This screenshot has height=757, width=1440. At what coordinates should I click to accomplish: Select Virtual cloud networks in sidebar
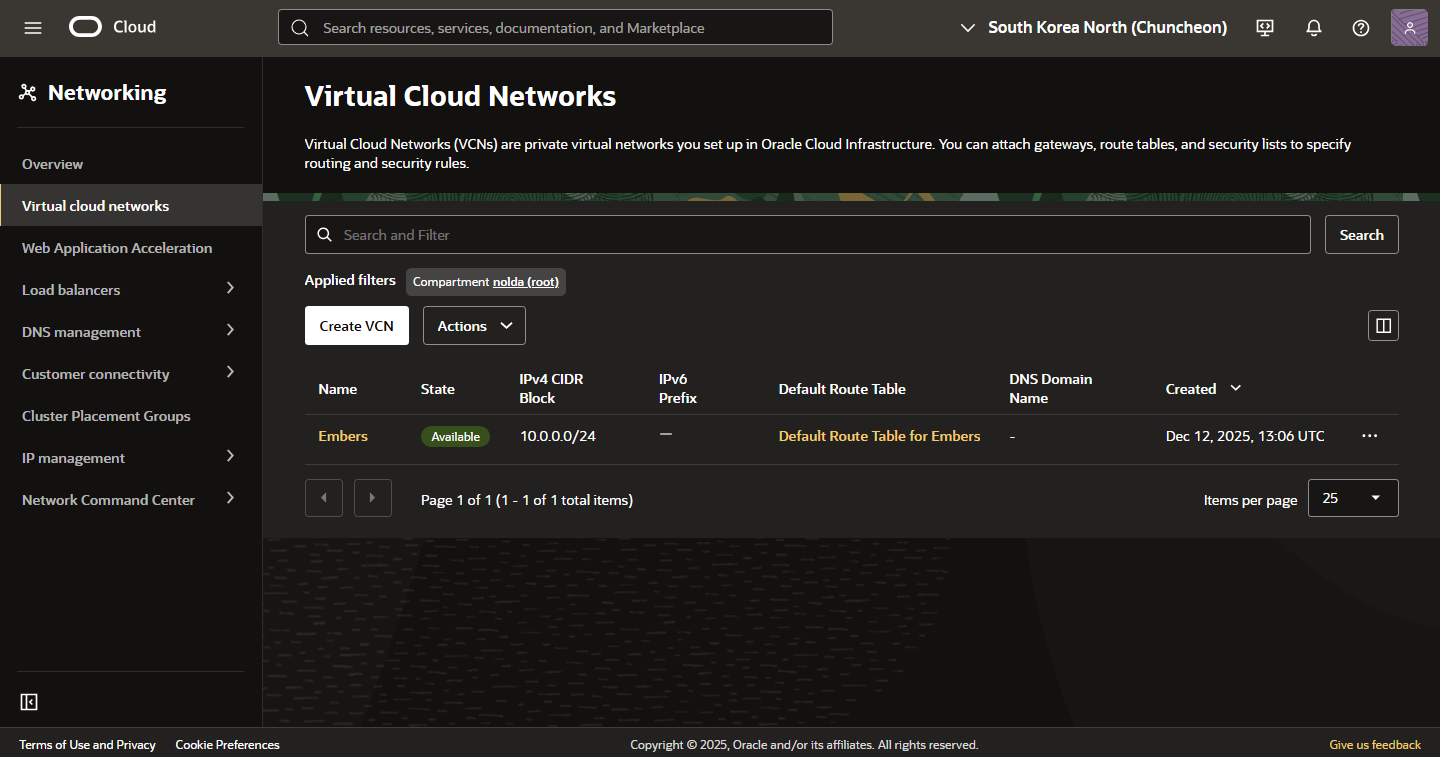(130, 206)
